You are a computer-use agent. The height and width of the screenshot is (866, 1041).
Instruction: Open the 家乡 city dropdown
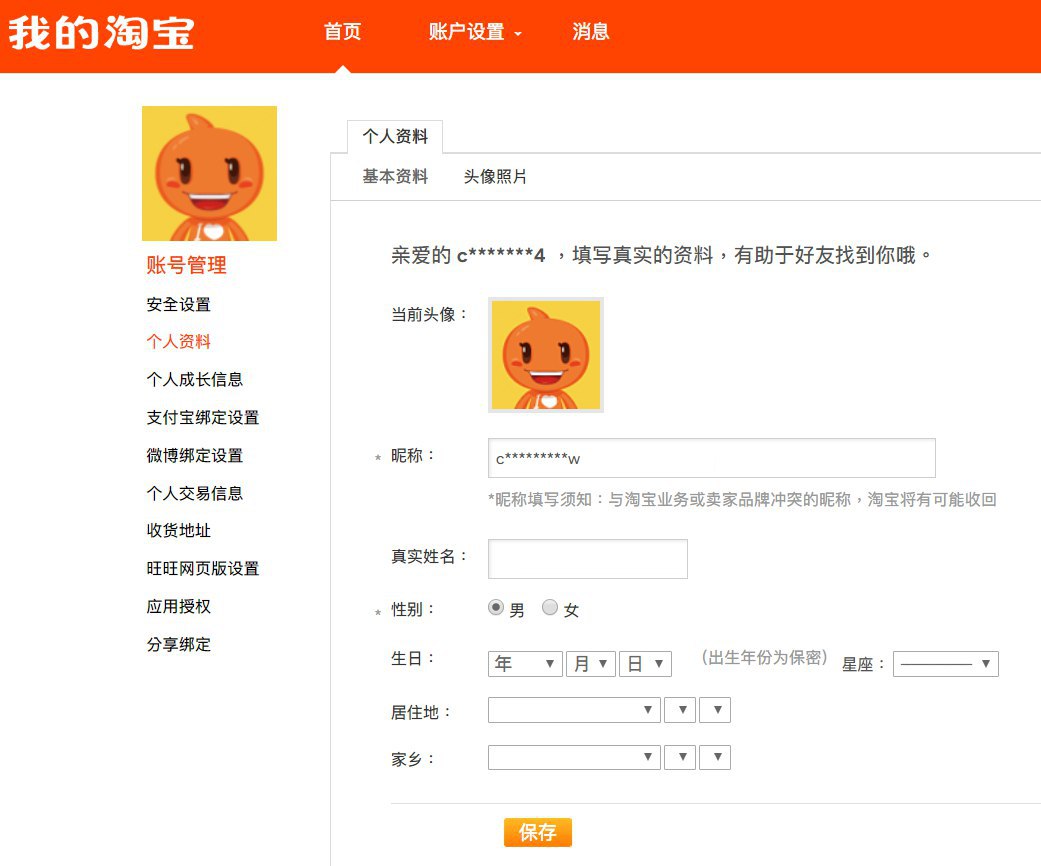click(x=681, y=757)
